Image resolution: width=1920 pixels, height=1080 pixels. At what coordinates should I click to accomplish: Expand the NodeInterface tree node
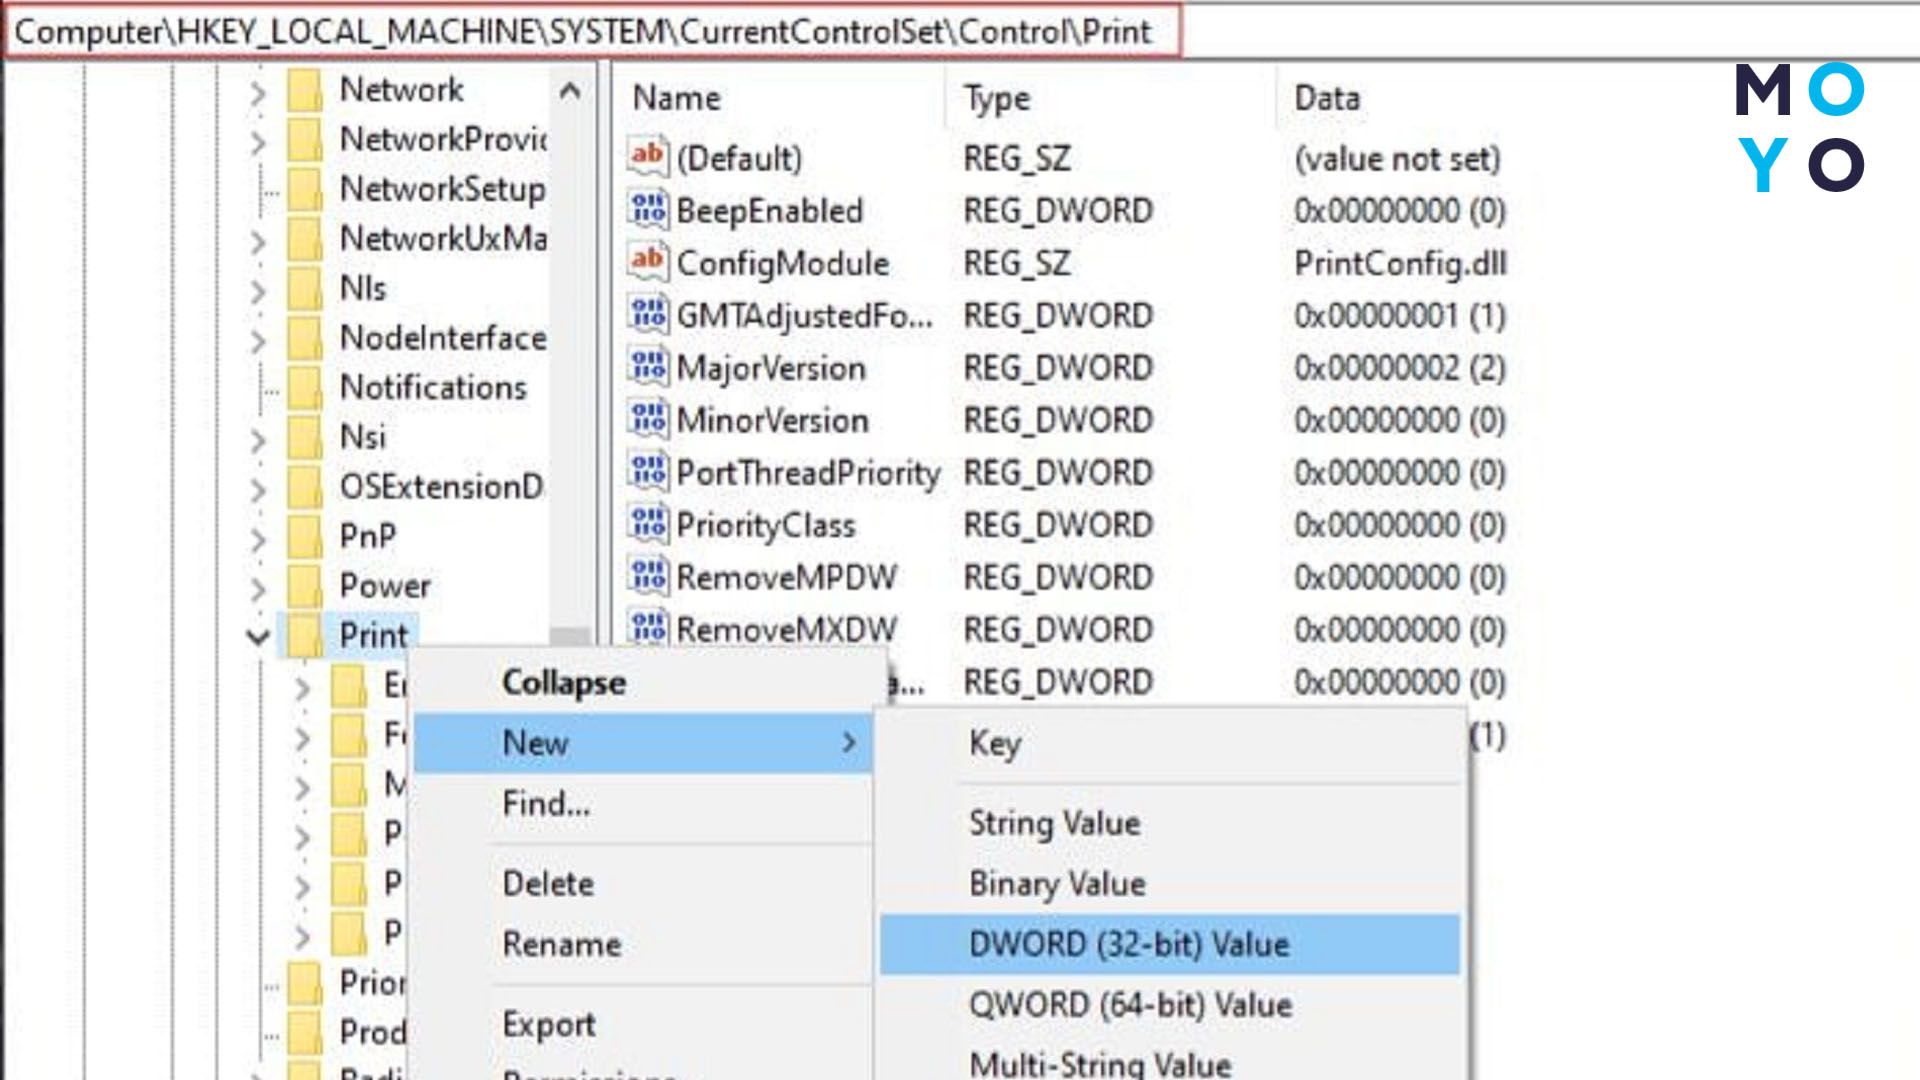click(258, 337)
